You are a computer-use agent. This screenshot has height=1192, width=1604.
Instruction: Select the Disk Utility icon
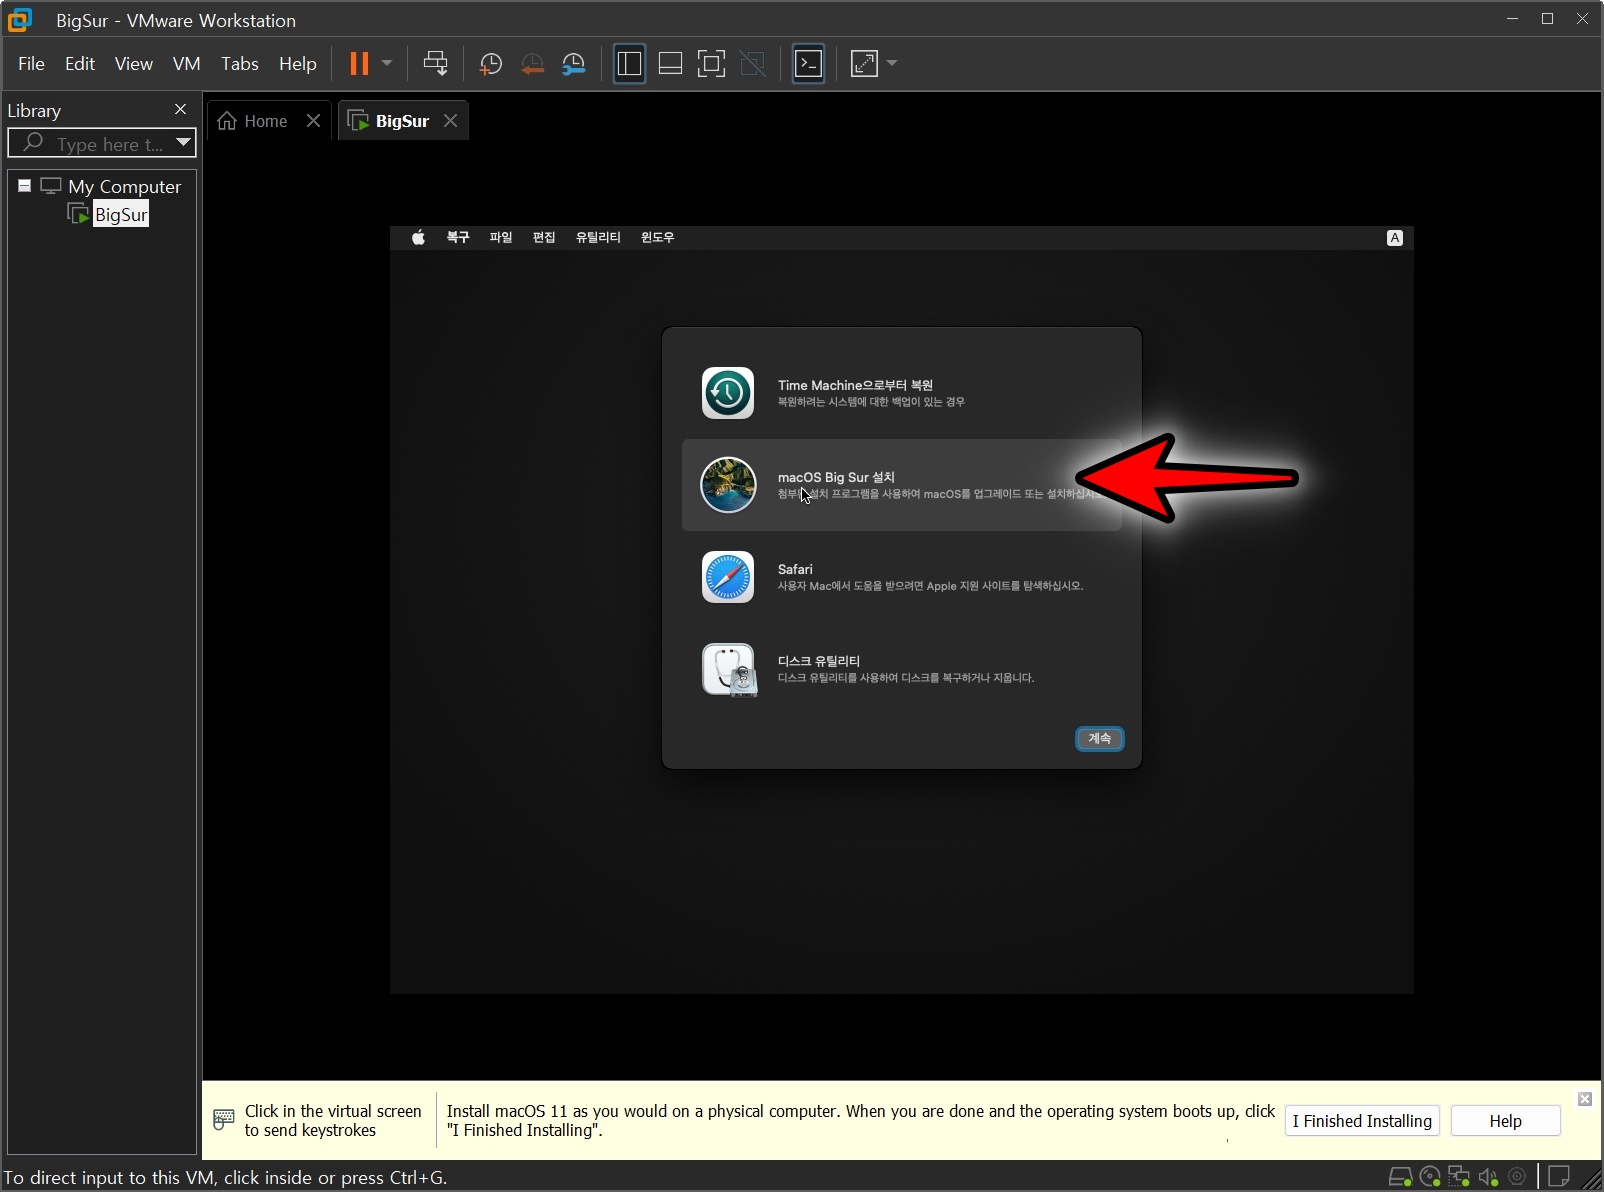729,670
